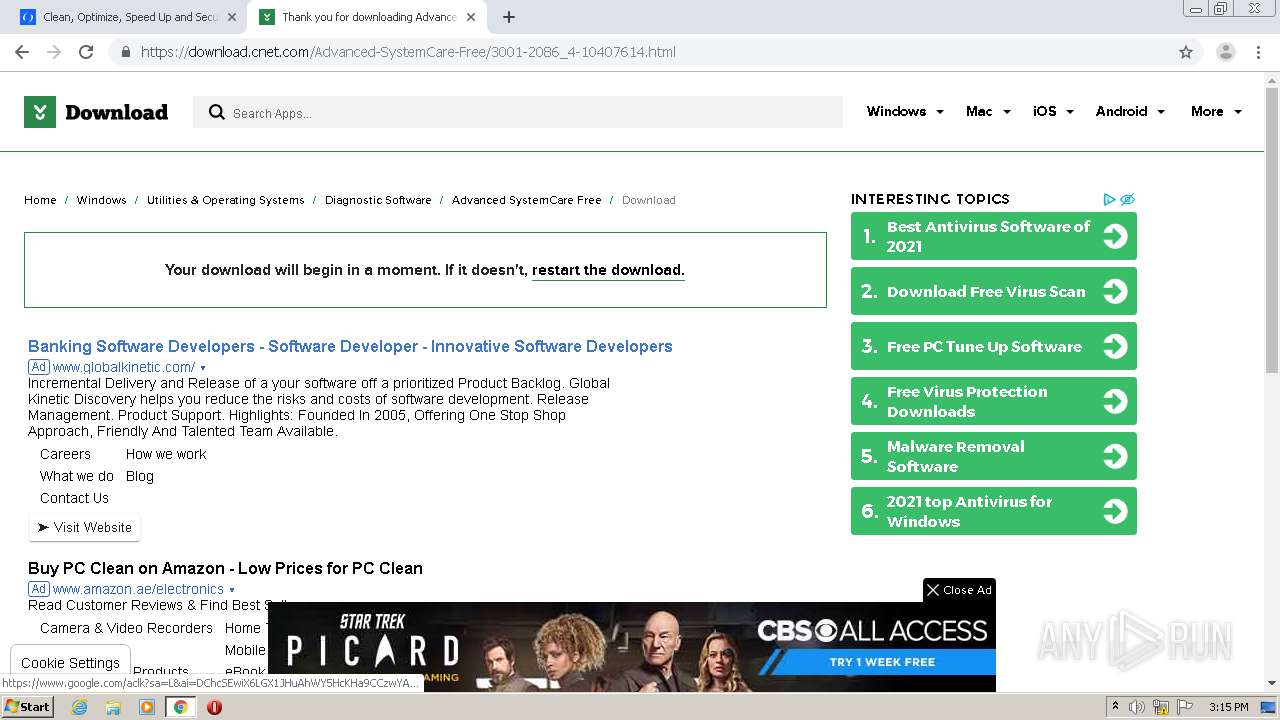
Task: Close the Picard banner ad
Action: pyautogui.click(x=959, y=590)
